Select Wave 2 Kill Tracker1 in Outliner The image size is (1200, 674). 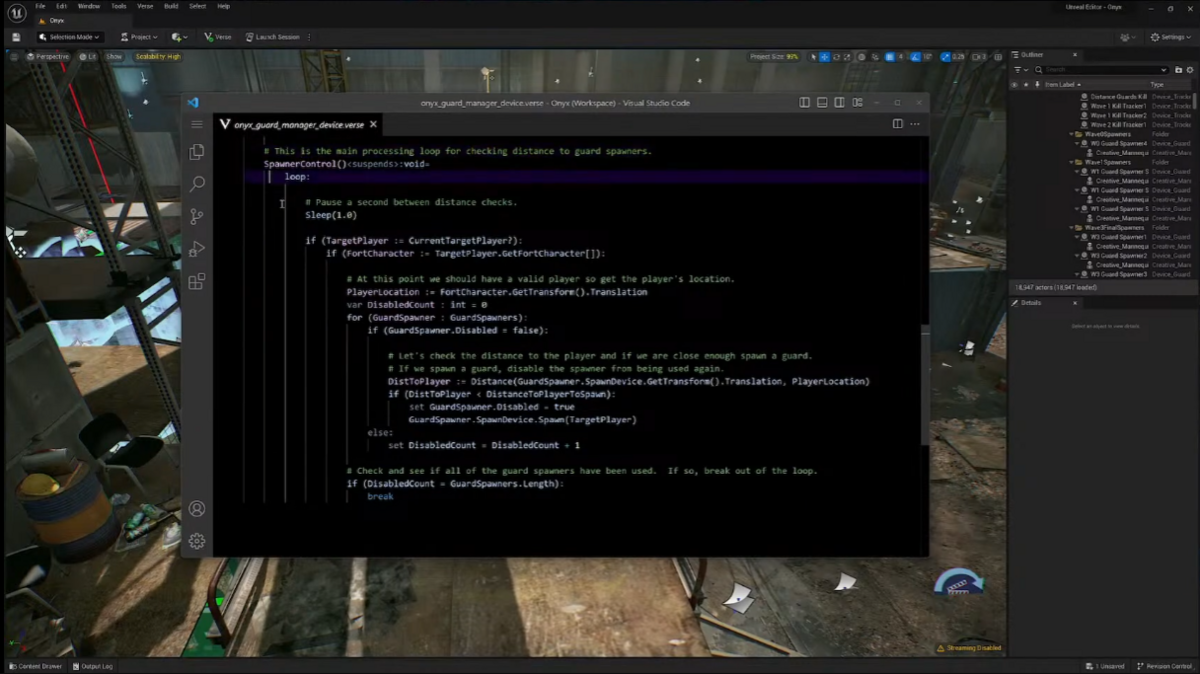pos(1118,125)
